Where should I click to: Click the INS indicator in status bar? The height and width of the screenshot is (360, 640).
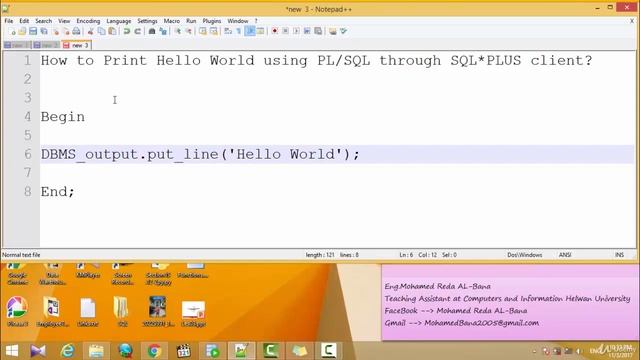tap(619, 255)
